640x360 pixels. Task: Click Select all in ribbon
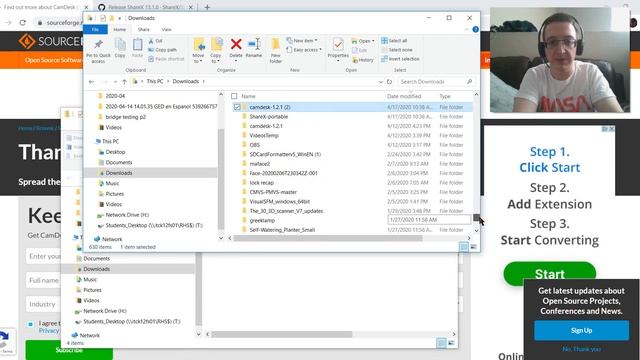click(x=394, y=41)
